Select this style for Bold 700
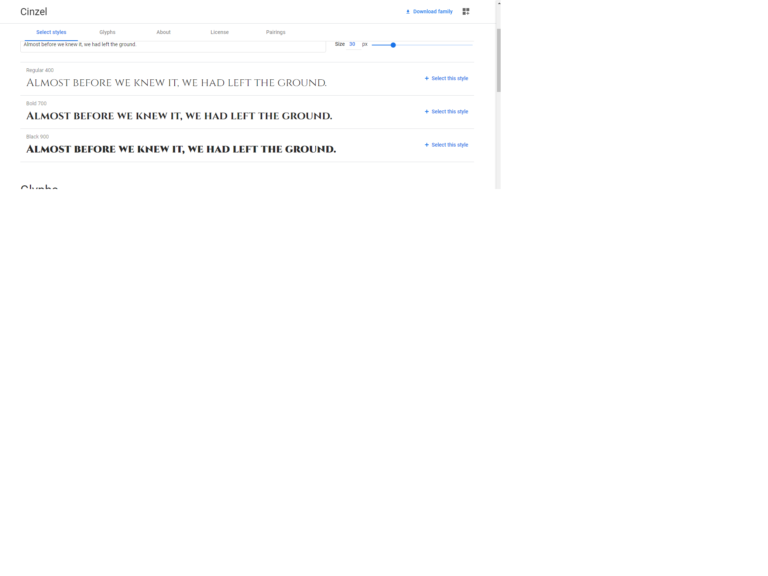This screenshot has width=768, height=576. (446, 112)
